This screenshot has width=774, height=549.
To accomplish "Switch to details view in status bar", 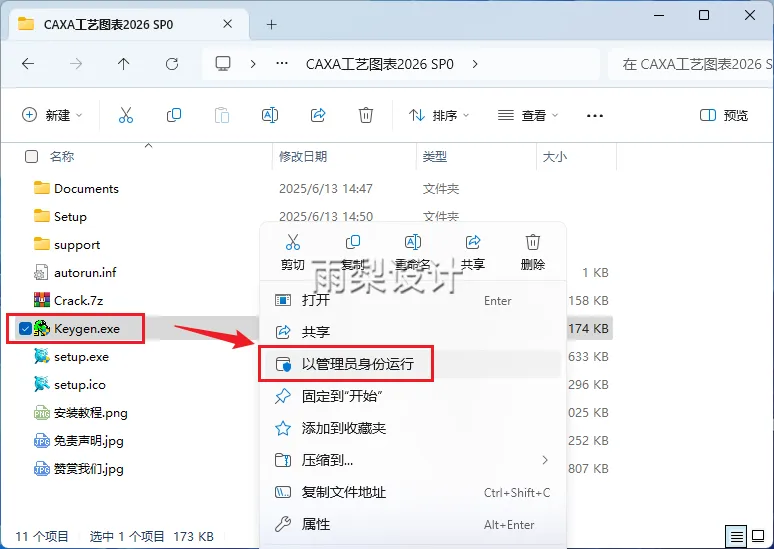I will point(736,536).
